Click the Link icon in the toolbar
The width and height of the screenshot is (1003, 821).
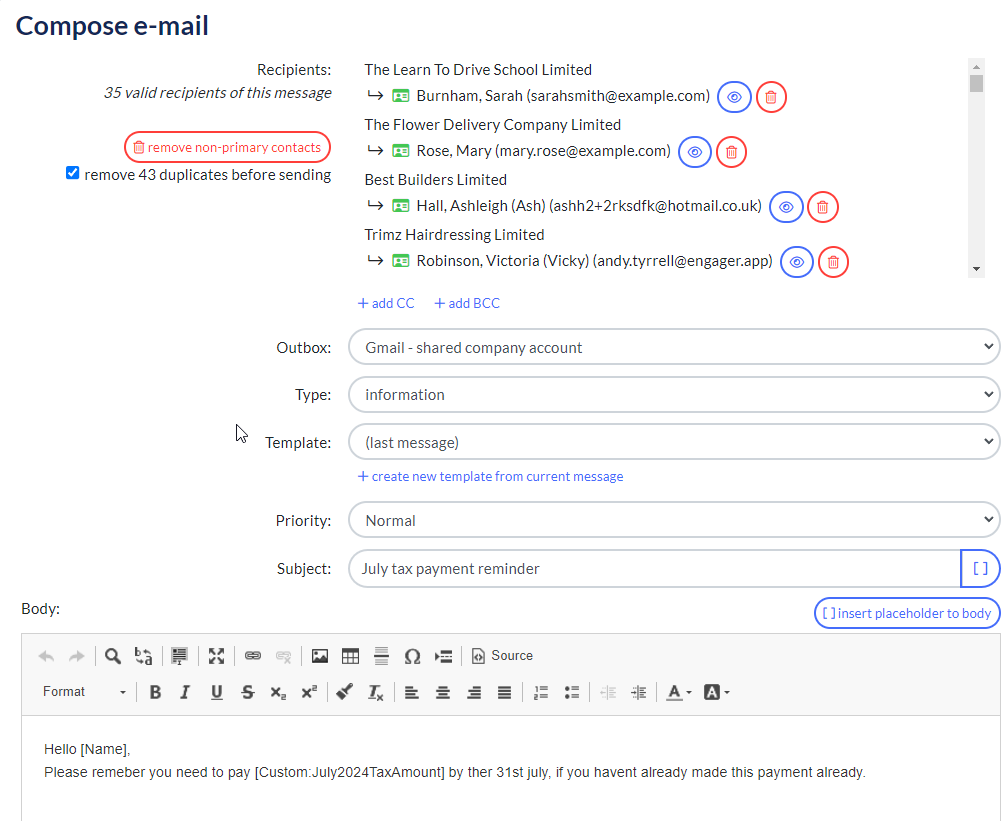pyautogui.click(x=253, y=656)
